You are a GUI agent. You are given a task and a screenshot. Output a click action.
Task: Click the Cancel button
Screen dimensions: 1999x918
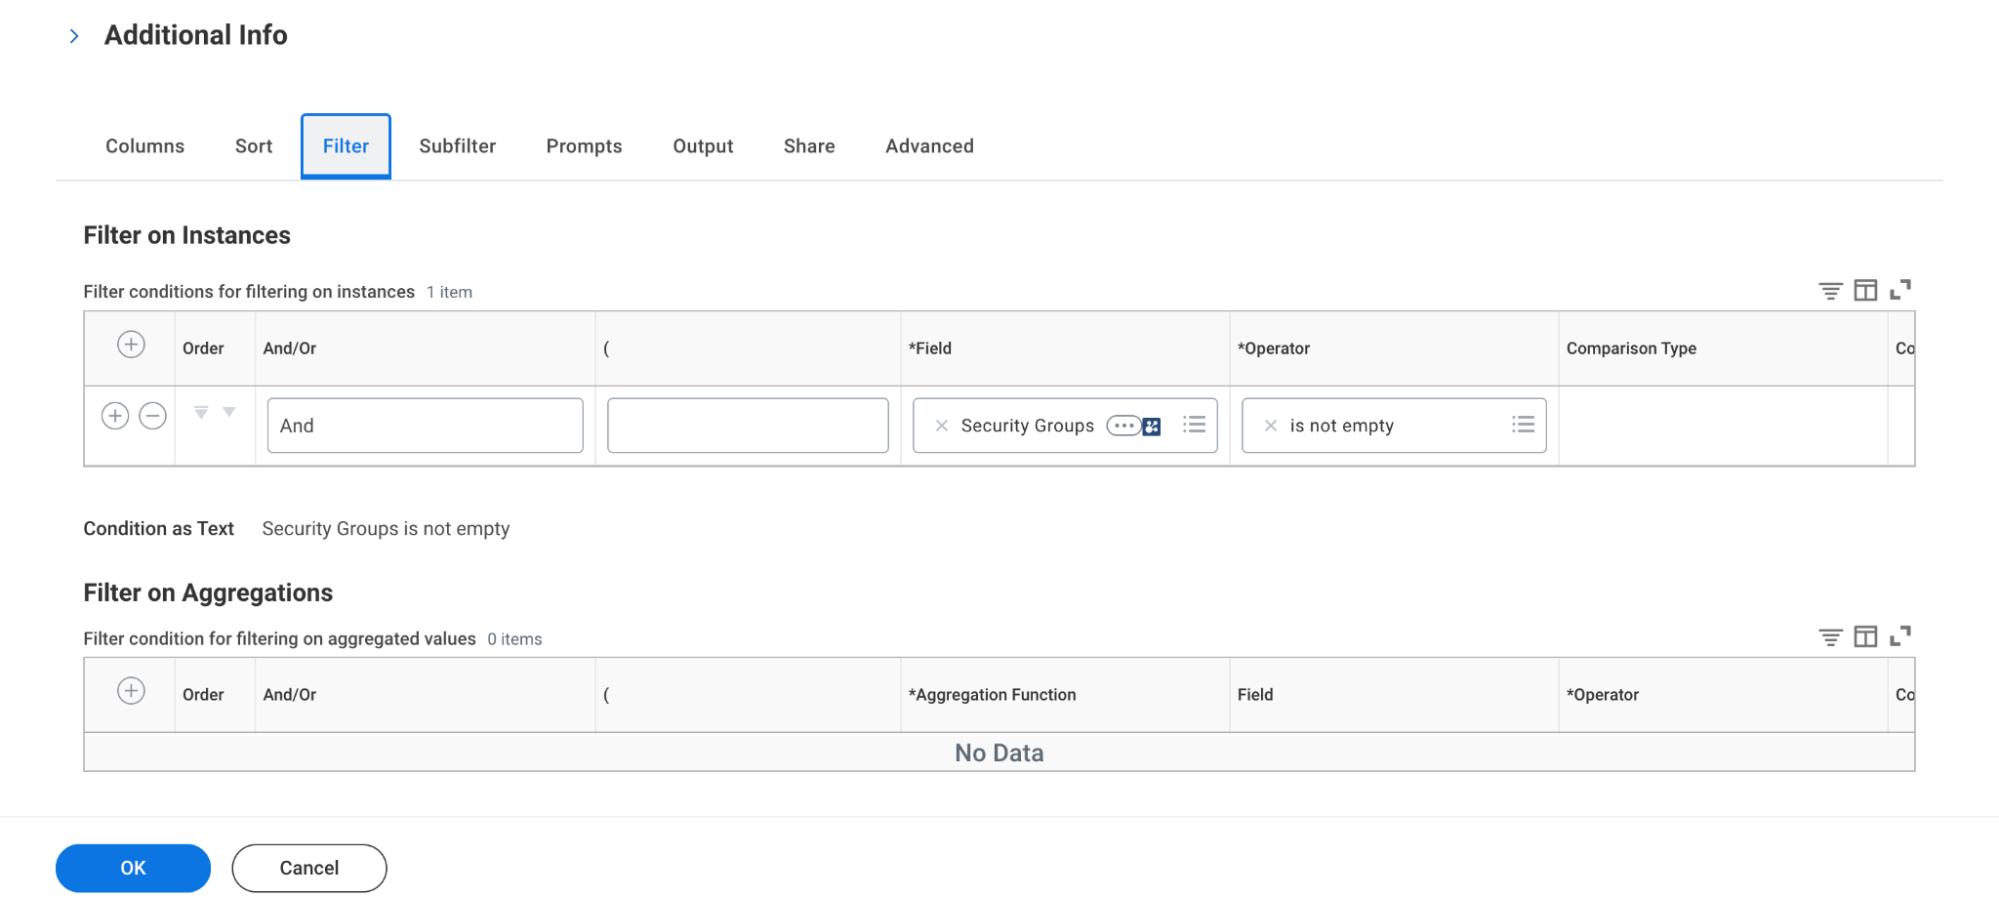[x=309, y=868]
